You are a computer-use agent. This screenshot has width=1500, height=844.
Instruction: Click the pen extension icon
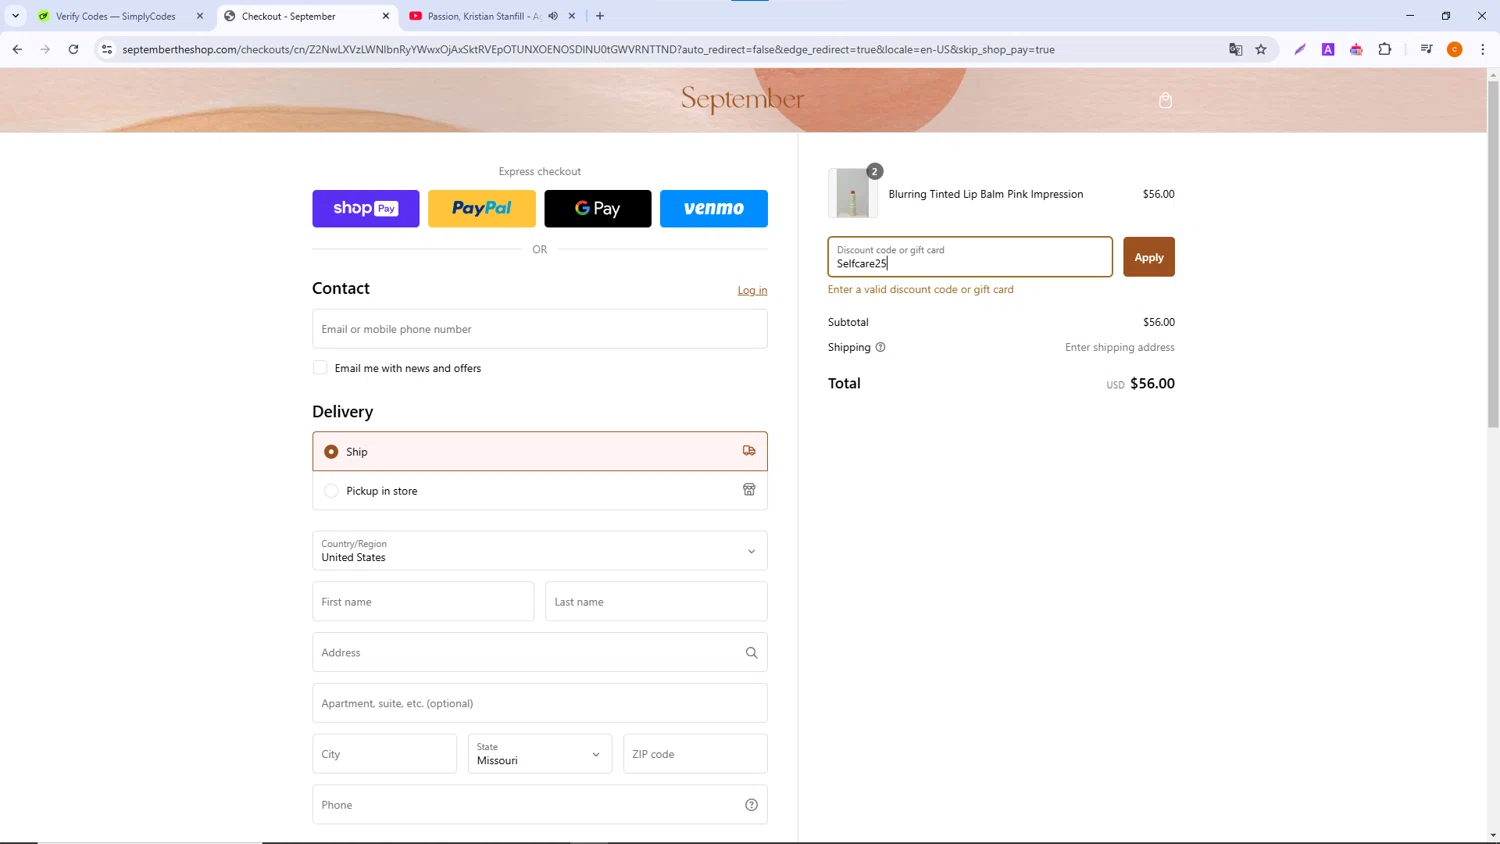[x=1300, y=49]
